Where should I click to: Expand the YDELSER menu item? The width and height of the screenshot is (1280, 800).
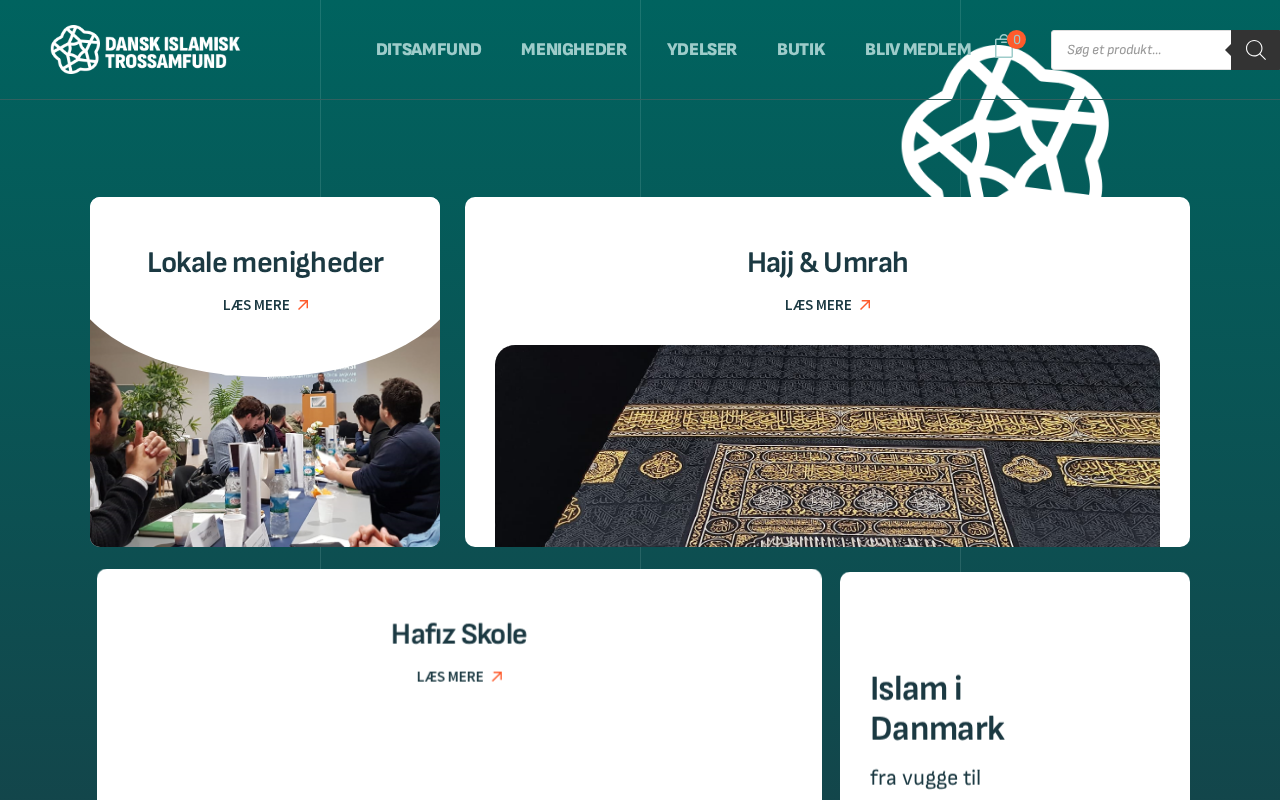point(702,50)
